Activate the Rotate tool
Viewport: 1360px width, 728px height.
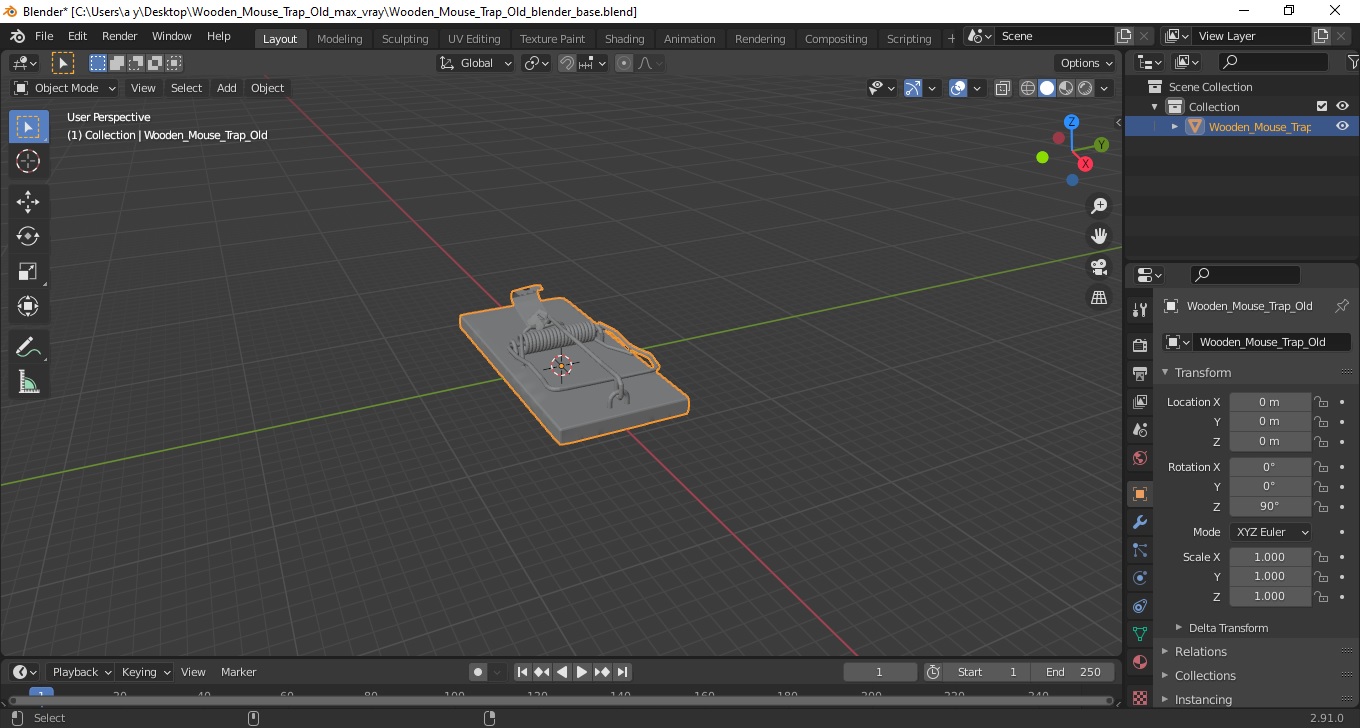coord(28,236)
